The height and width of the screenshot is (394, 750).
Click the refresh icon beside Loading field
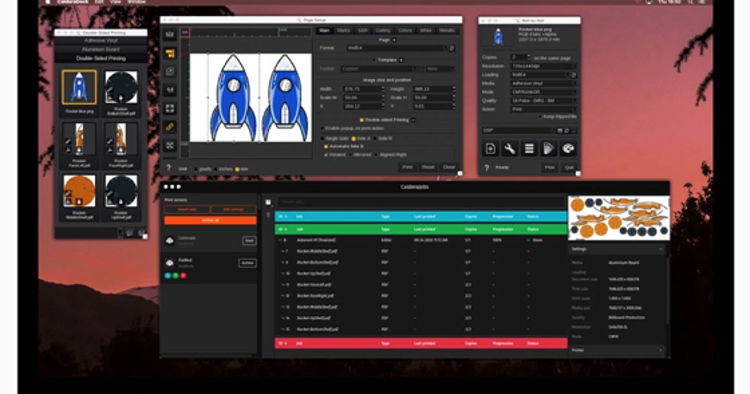coord(574,75)
